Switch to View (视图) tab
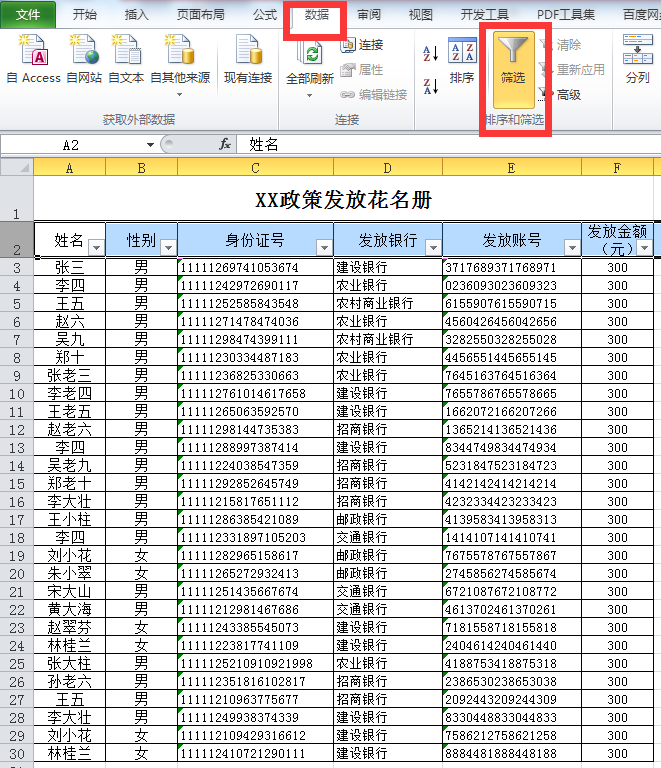 point(421,15)
